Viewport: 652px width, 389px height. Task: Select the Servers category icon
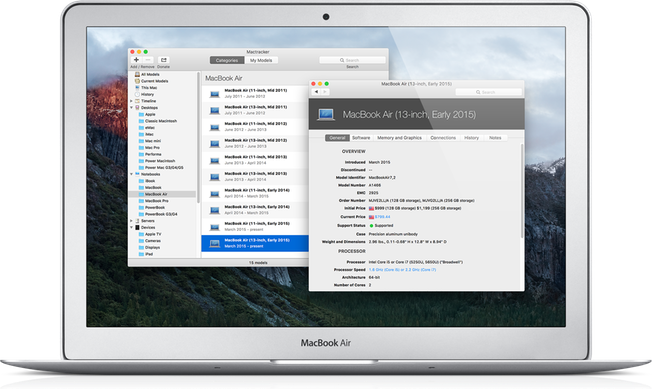coord(137,221)
